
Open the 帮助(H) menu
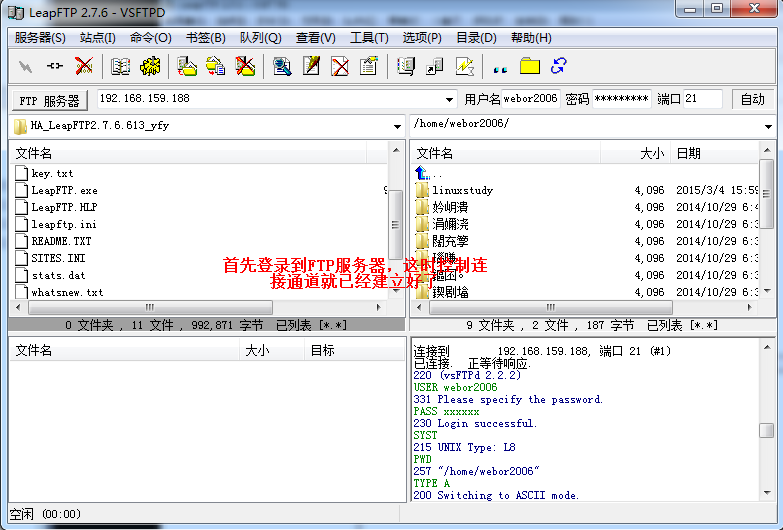[531, 38]
